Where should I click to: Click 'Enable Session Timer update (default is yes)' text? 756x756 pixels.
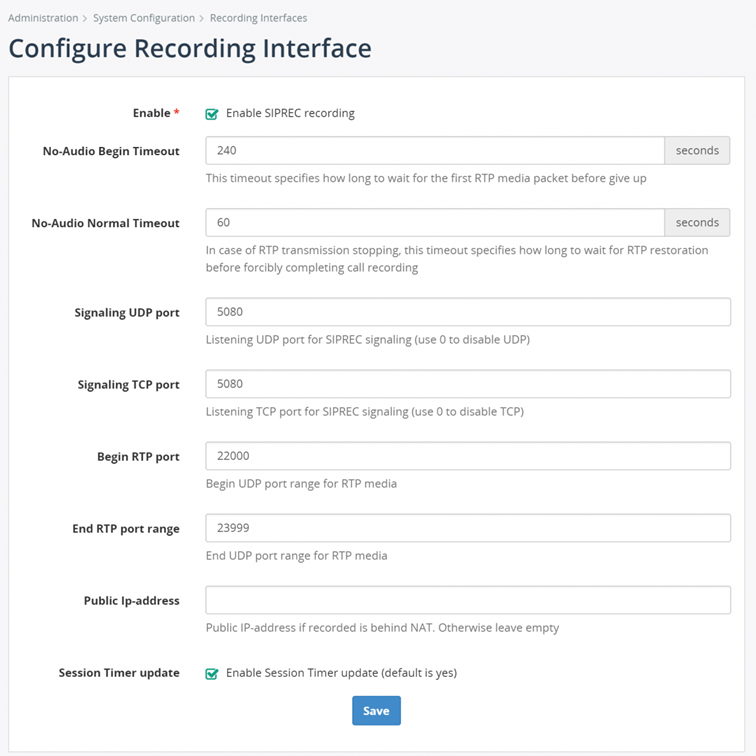[341, 673]
